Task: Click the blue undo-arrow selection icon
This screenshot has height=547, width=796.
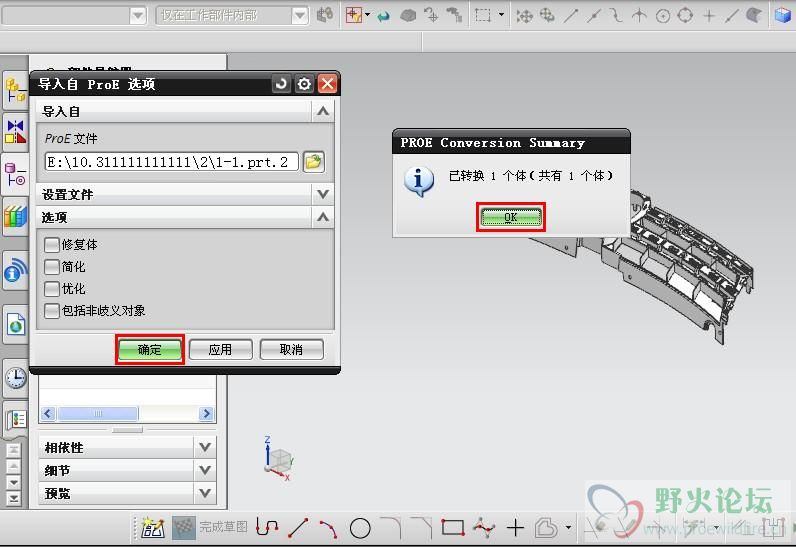Action: pyautogui.click(x=384, y=16)
